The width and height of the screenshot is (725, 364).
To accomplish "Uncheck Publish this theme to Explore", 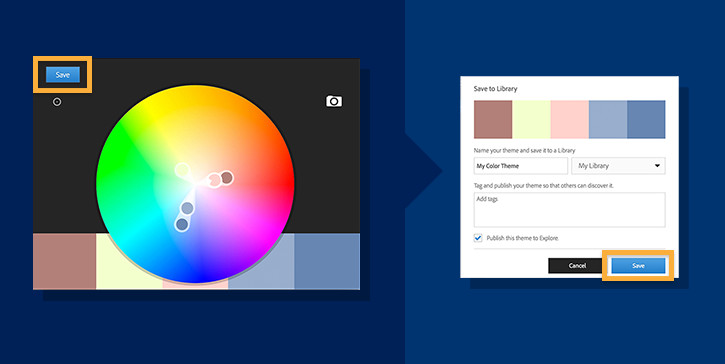I will 478,238.
